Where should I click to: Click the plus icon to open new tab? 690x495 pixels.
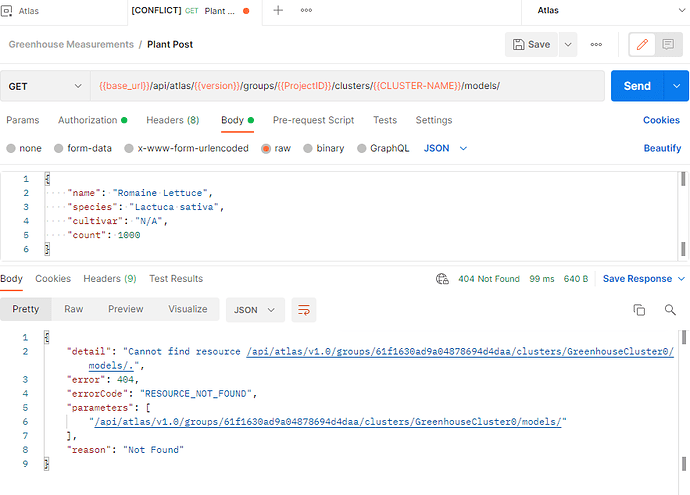[278, 11]
